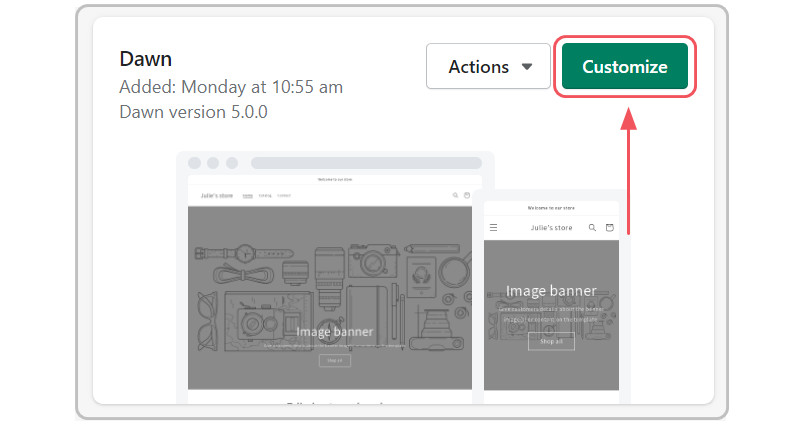Click 'Shop all' button in desktop preview

click(335, 361)
